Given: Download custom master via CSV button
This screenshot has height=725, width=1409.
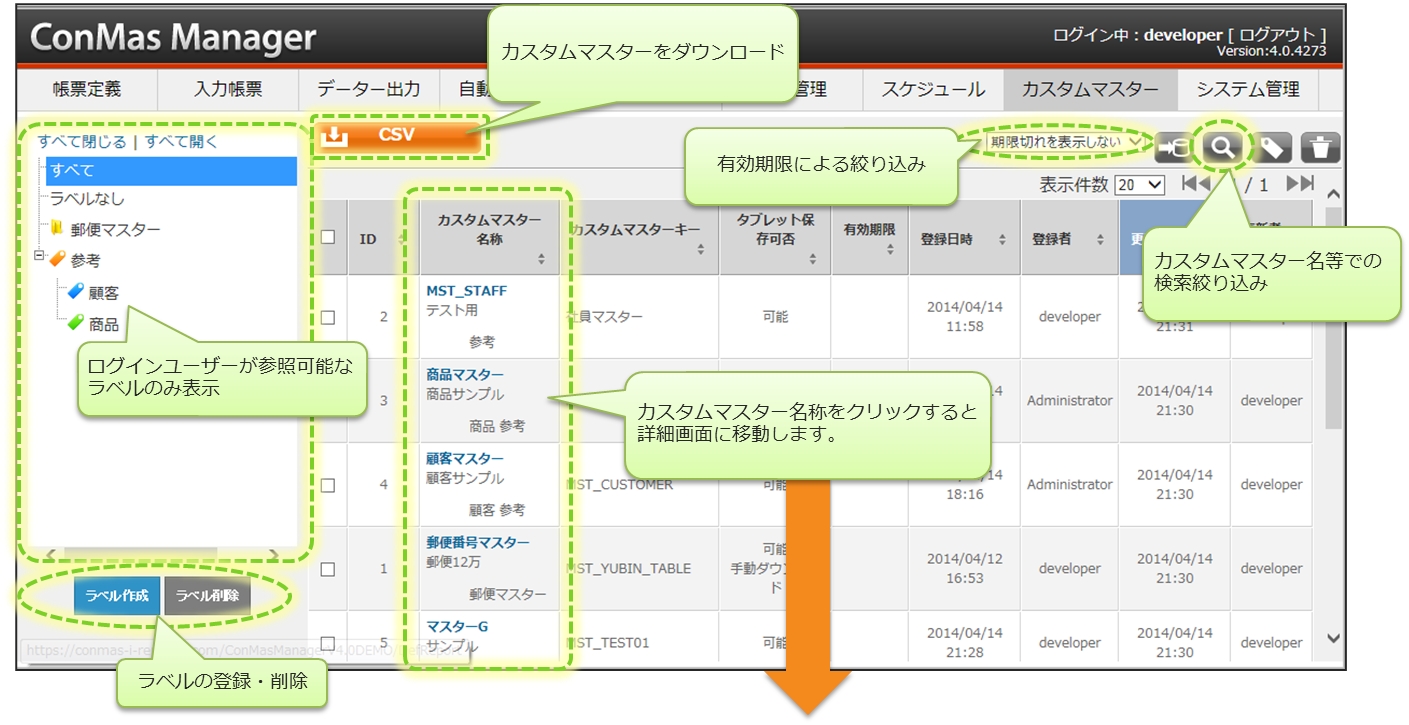Looking at the screenshot, I should point(397,136).
